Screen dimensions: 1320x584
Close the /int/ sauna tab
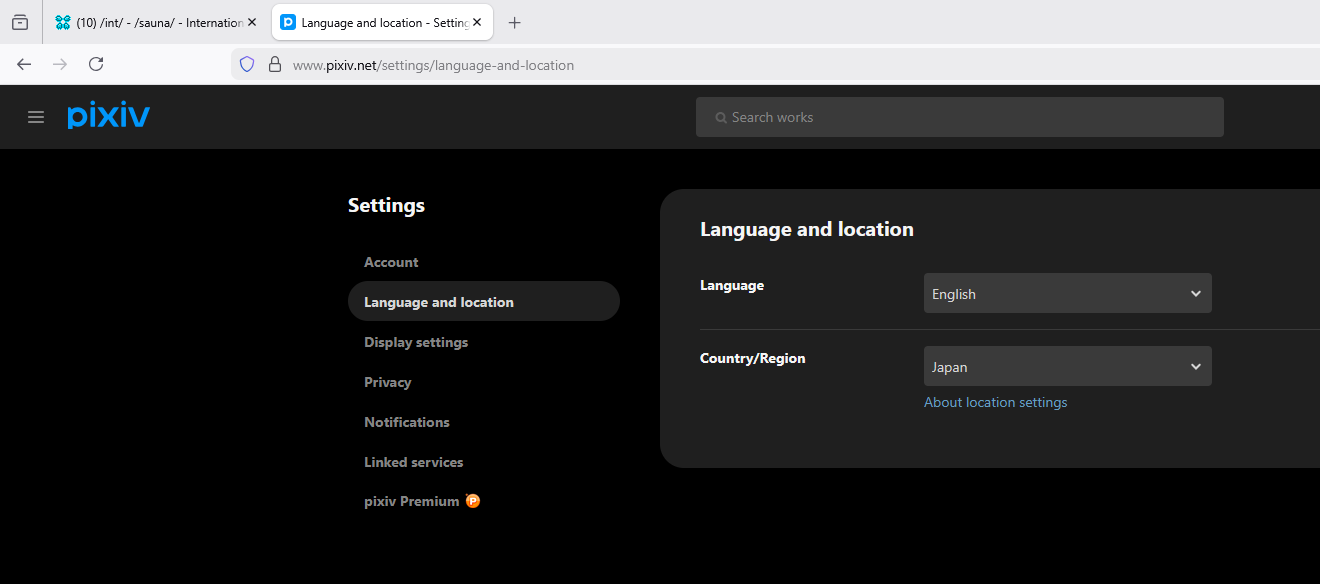[252, 22]
